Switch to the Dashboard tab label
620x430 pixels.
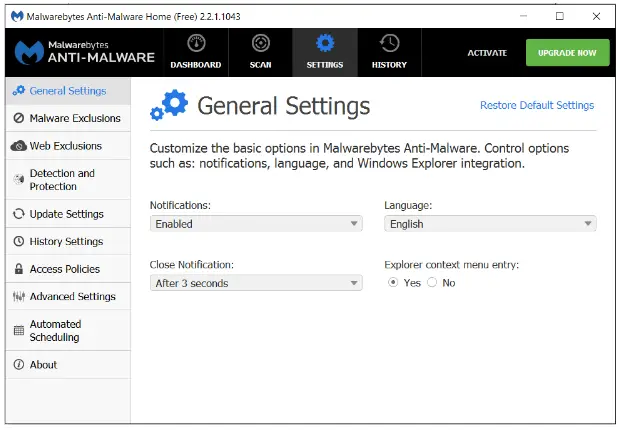coord(196,64)
